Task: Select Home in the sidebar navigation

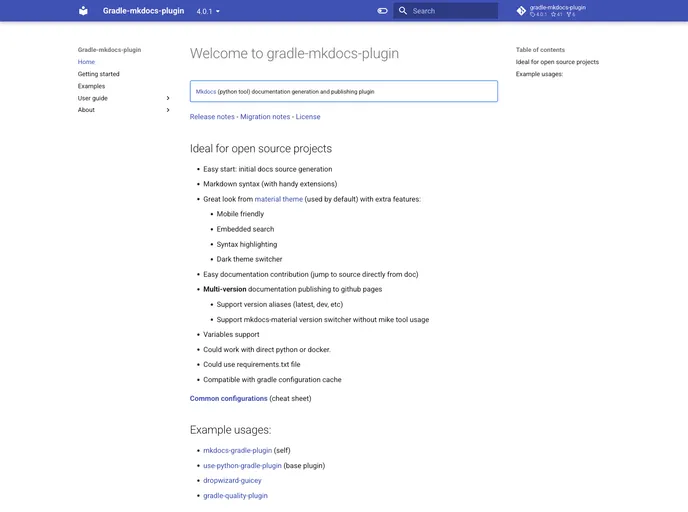Action: pos(86,62)
